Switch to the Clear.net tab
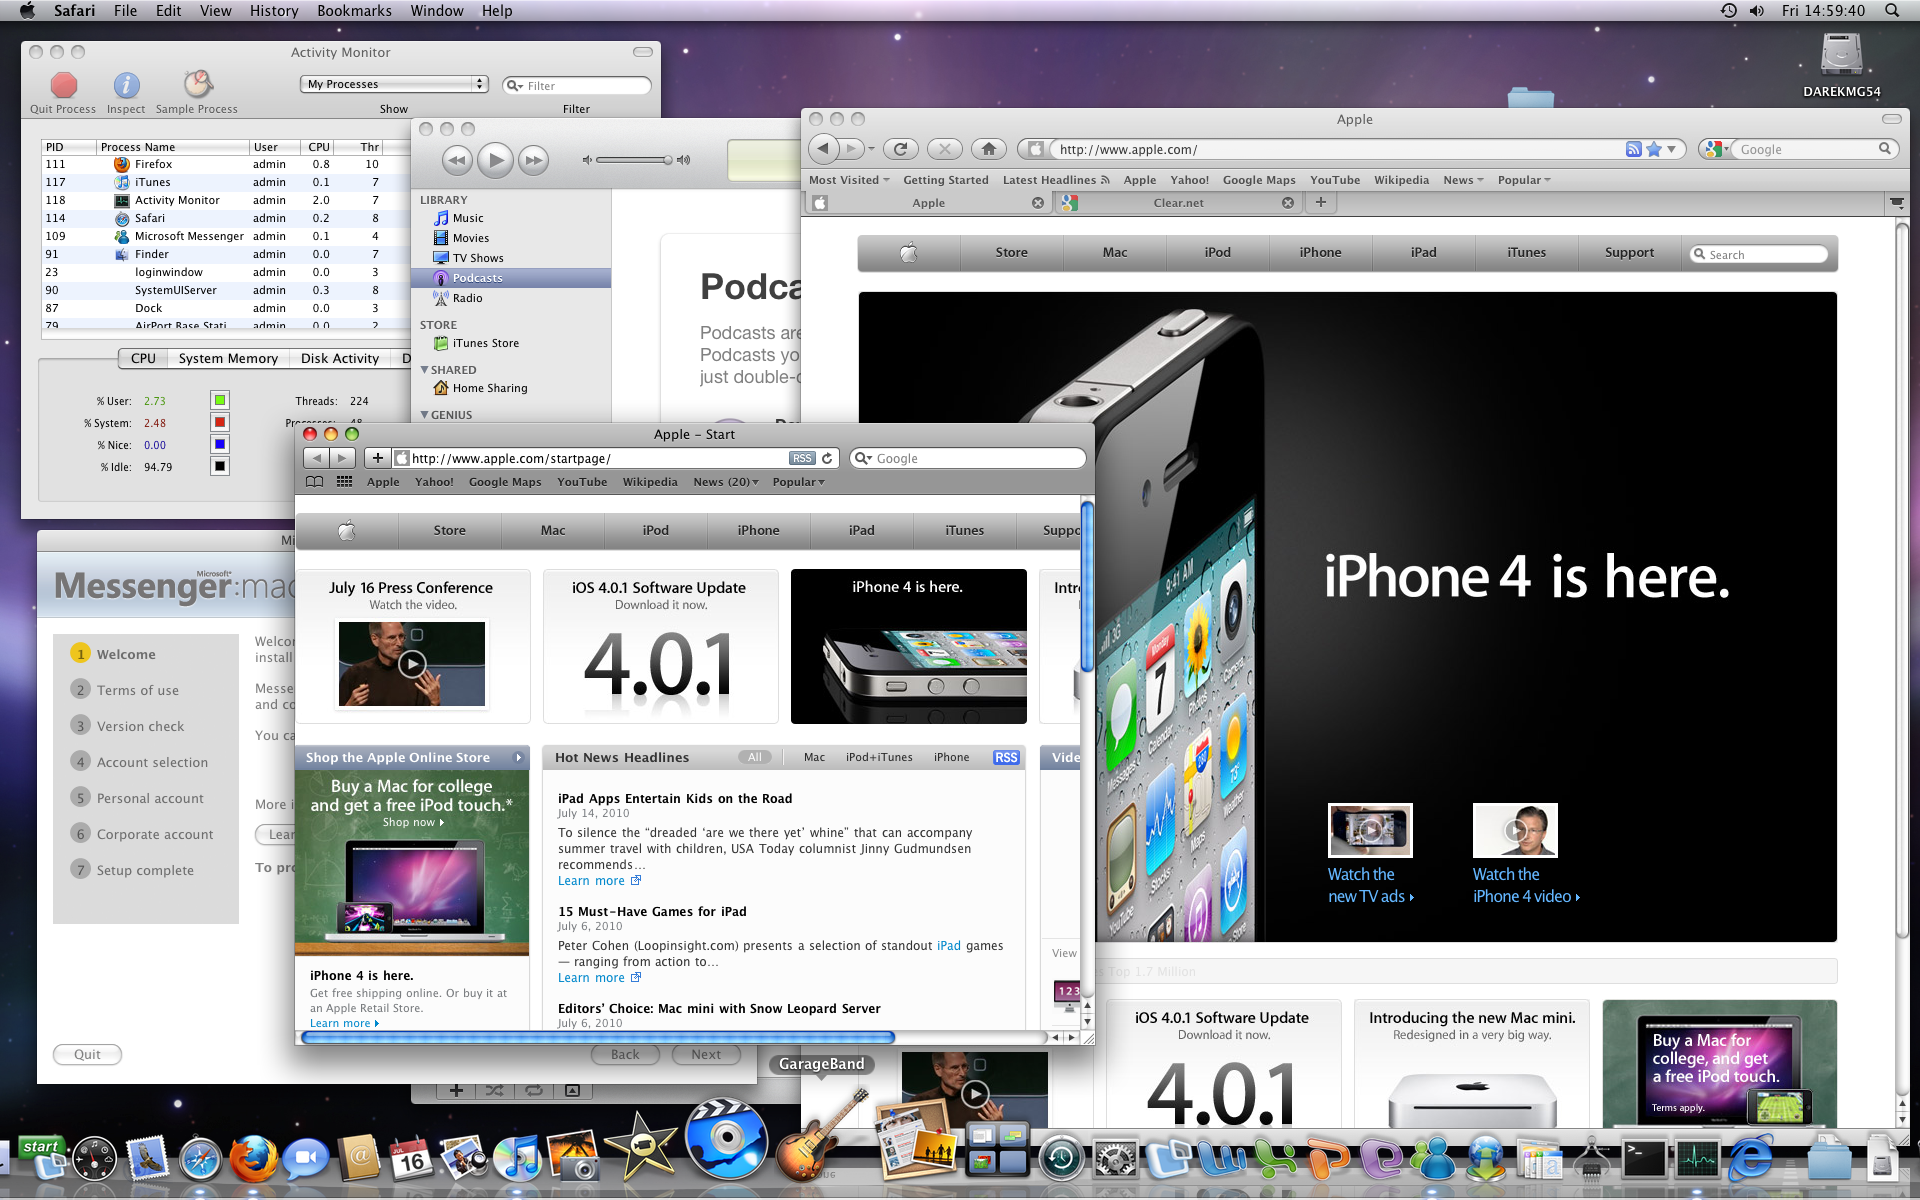Viewport: 1920px width, 1200px height. [1178, 202]
